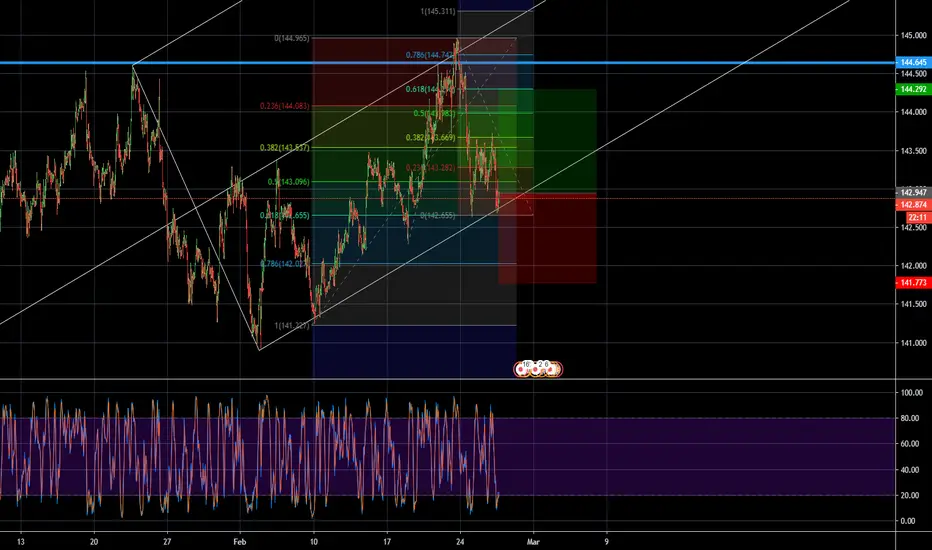
Task: Click the Feb date label on time axis
Action: tap(240, 542)
